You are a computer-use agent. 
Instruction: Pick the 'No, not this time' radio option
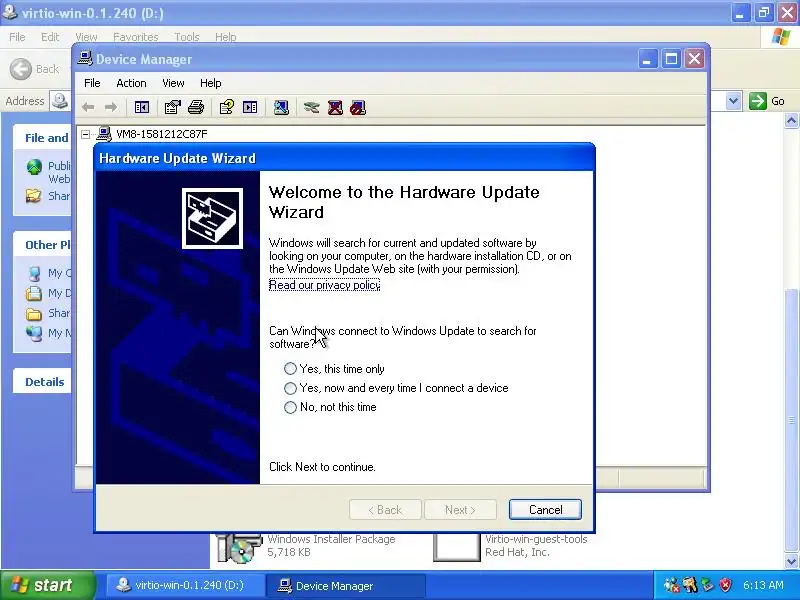click(x=290, y=407)
